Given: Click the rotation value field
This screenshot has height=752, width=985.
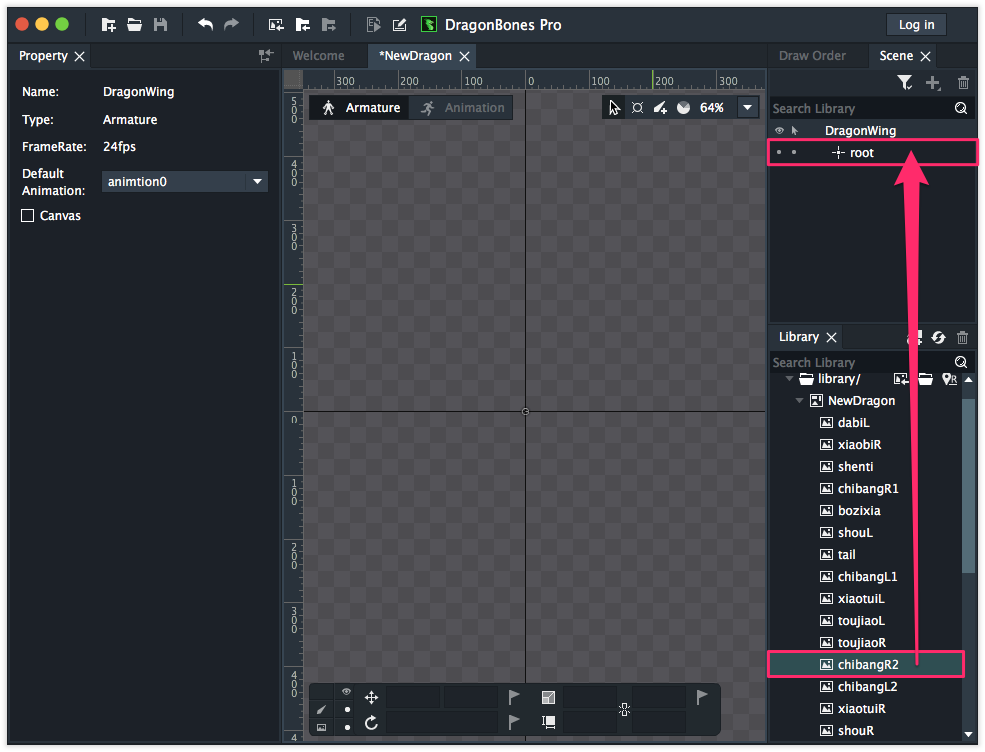Looking at the screenshot, I should coord(441,722).
